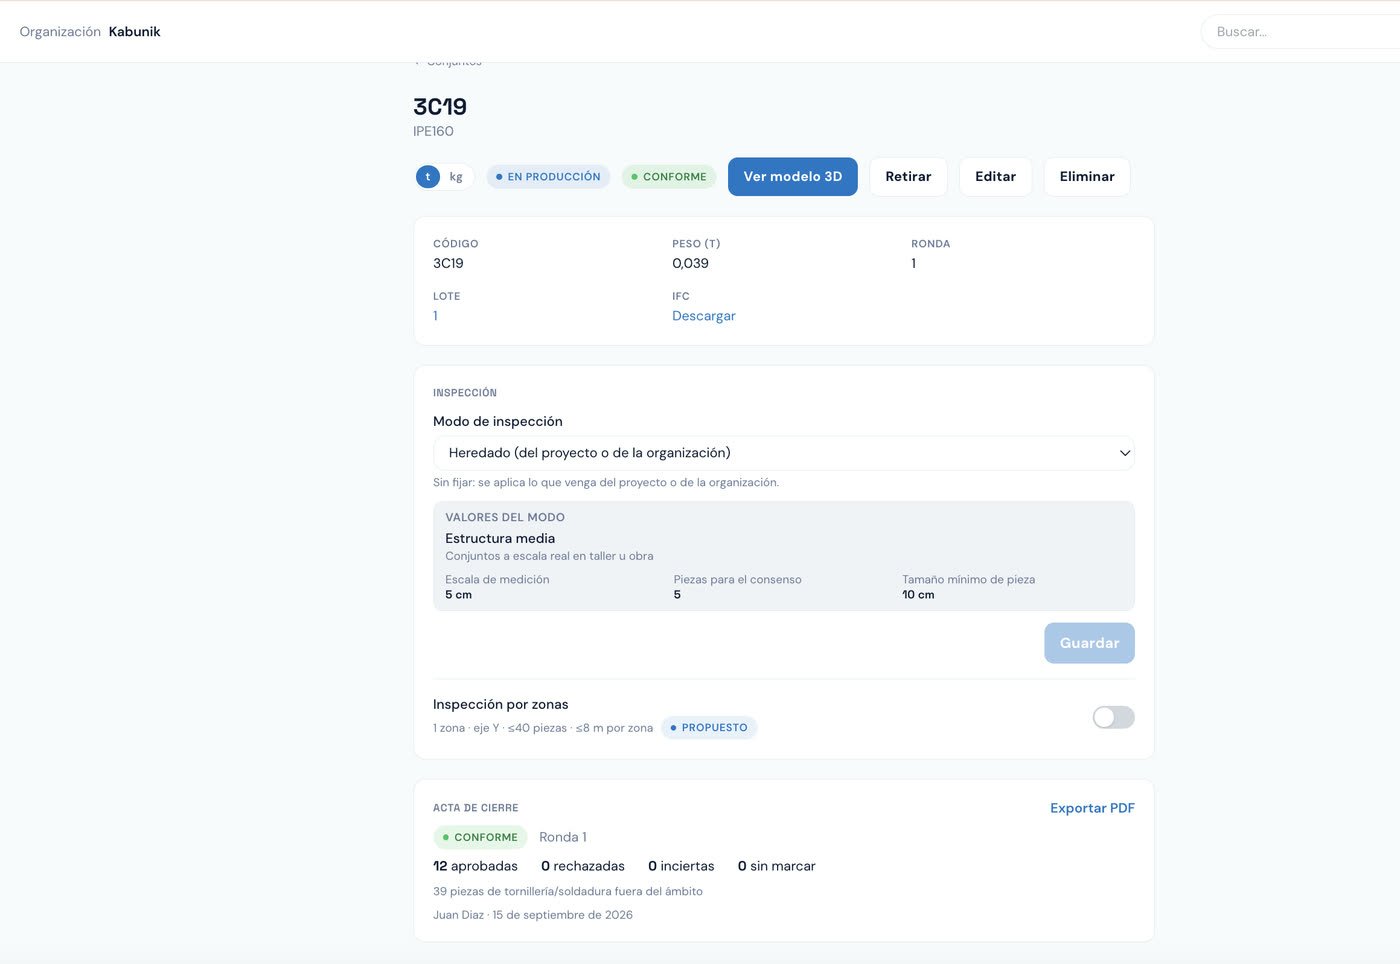Download the IFC file via Descargar
The height and width of the screenshot is (964, 1400).
tap(704, 316)
